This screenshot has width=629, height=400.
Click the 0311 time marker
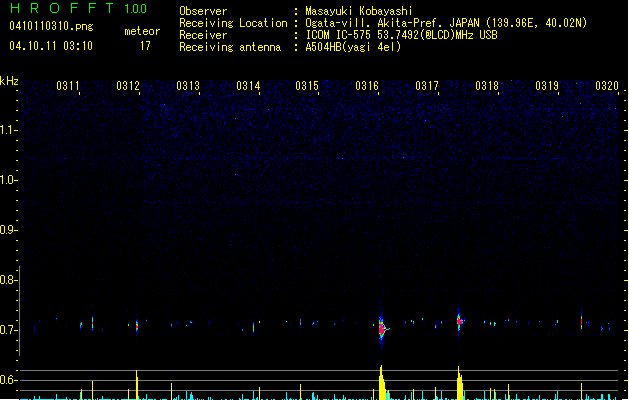tap(68, 86)
